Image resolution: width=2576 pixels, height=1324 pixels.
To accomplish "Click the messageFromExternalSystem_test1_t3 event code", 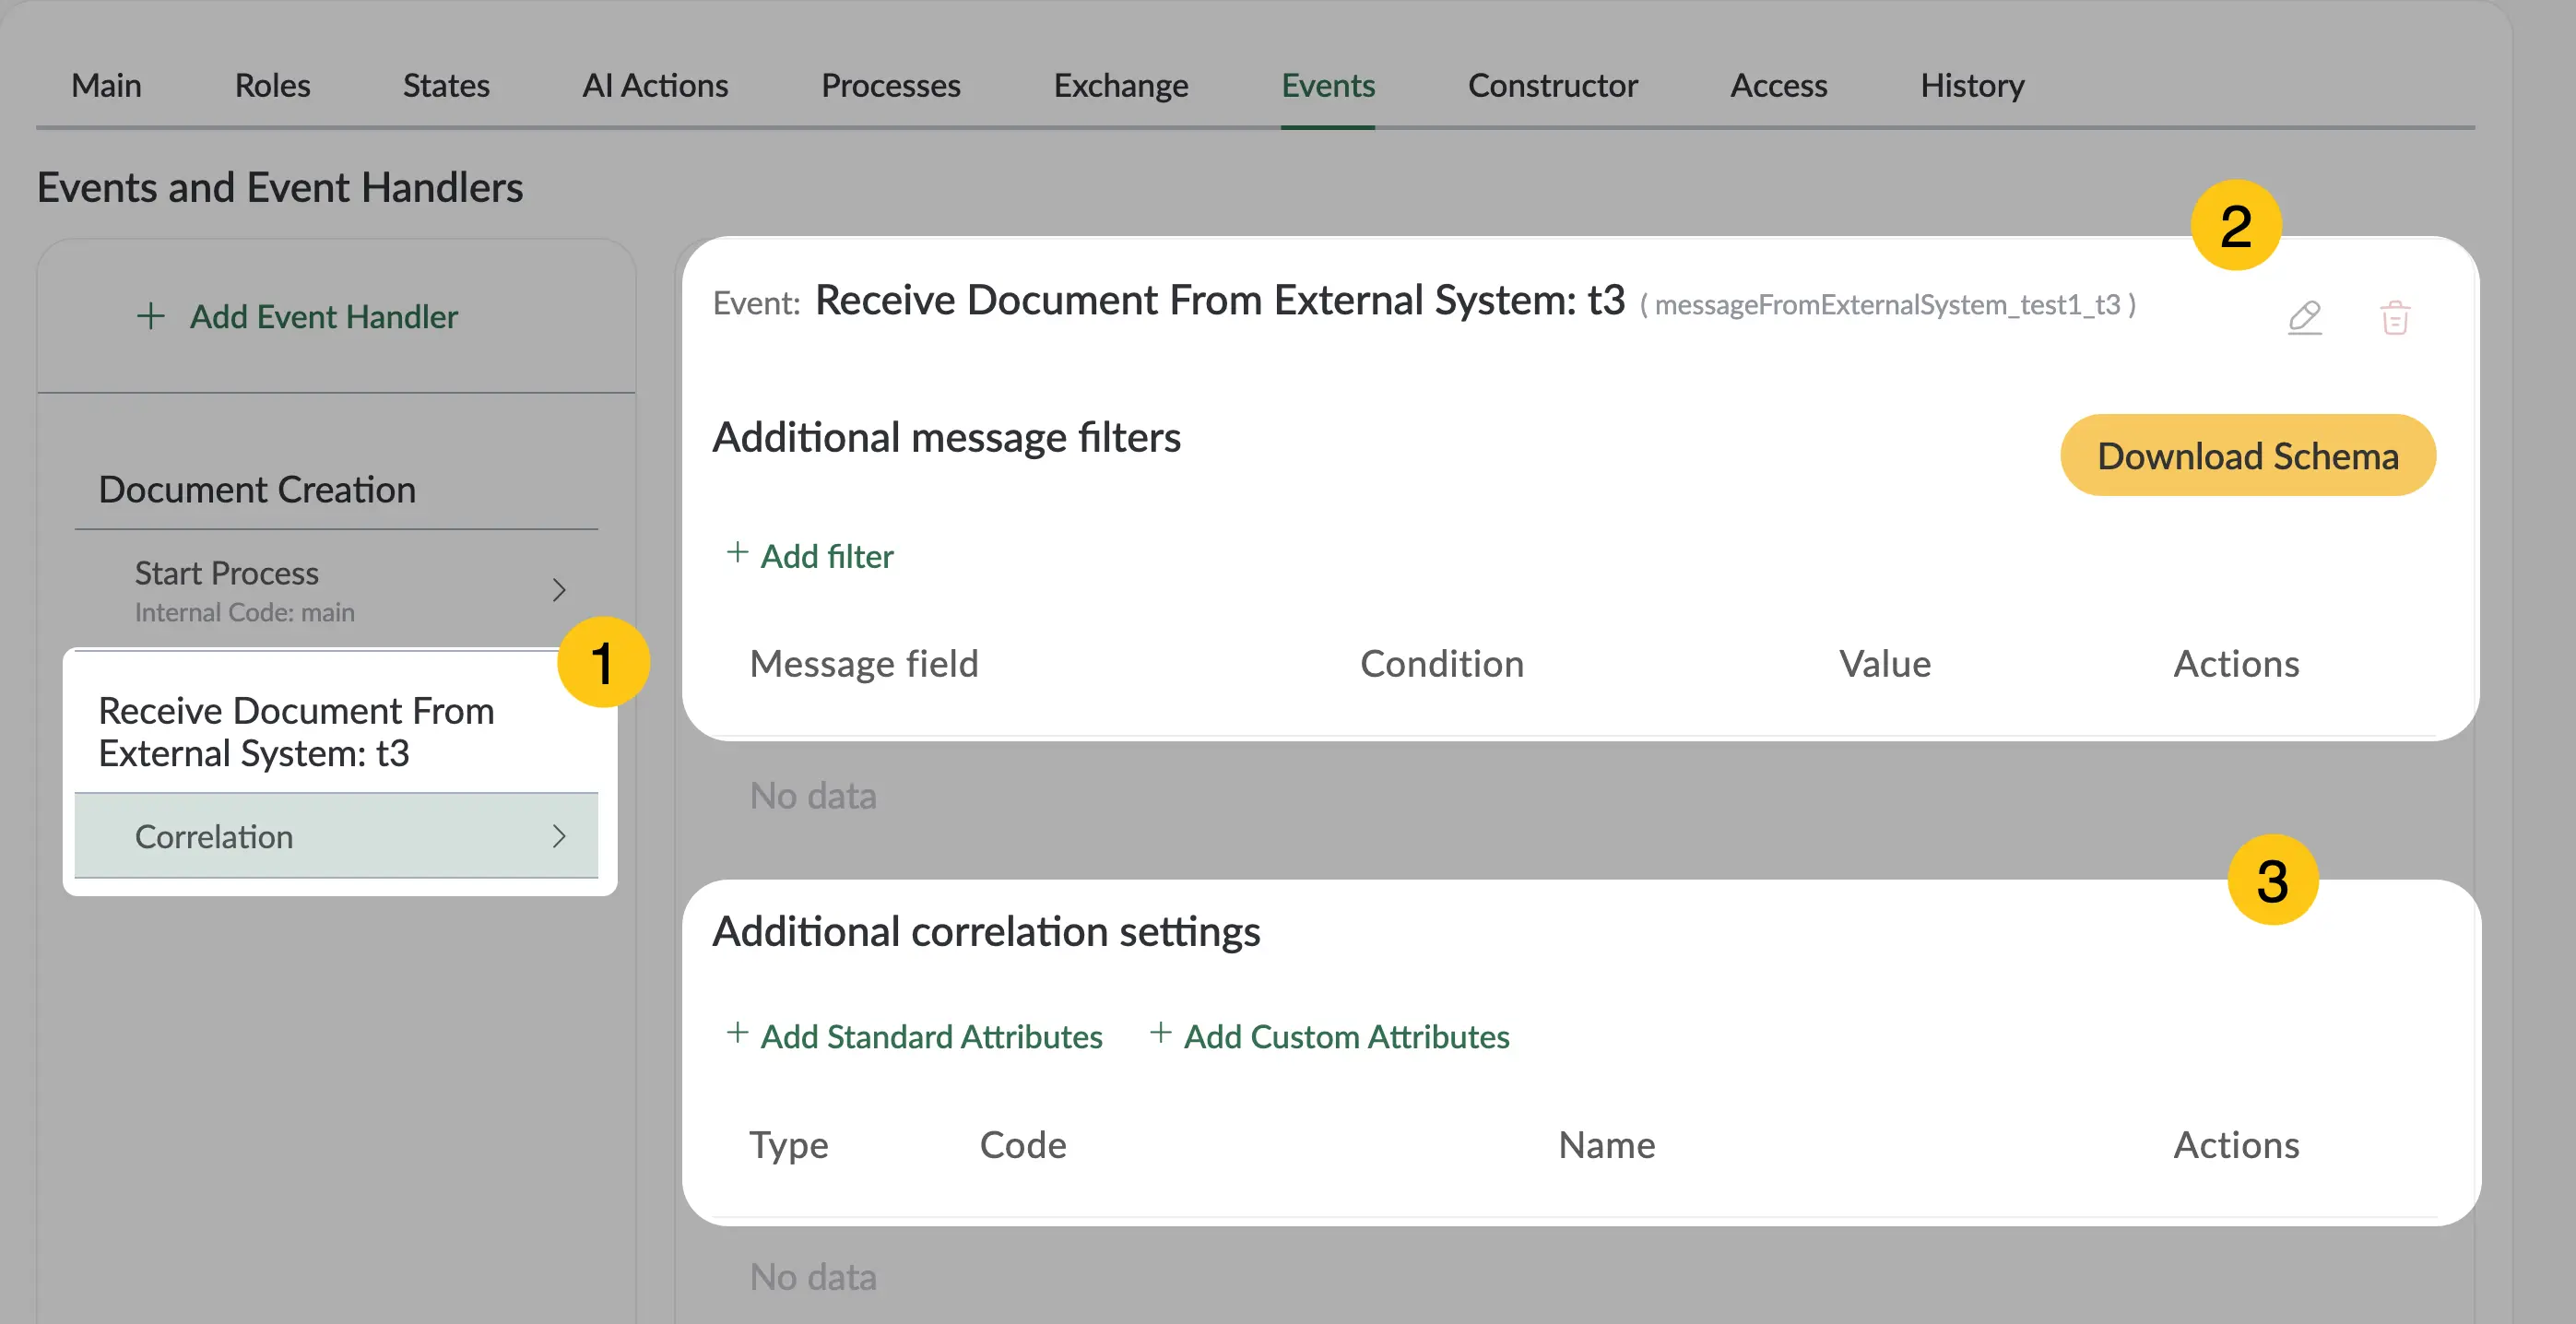I will click(x=1888, y=304).
